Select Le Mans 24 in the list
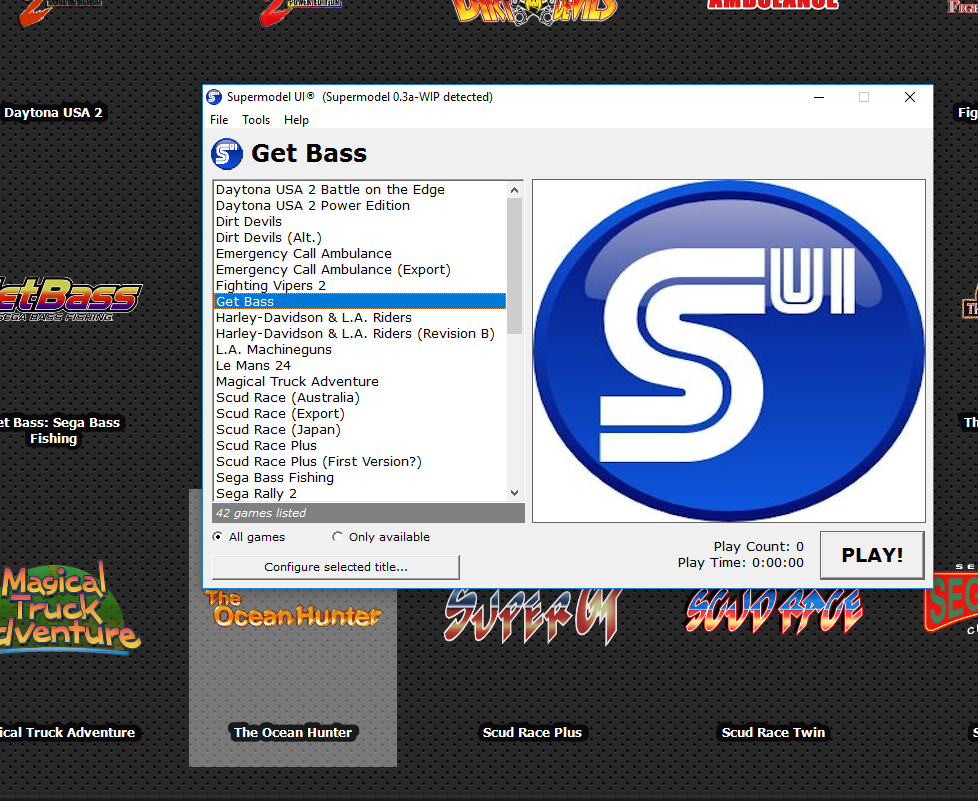Viewport: 978px width, 801px height. click(360, 366)
